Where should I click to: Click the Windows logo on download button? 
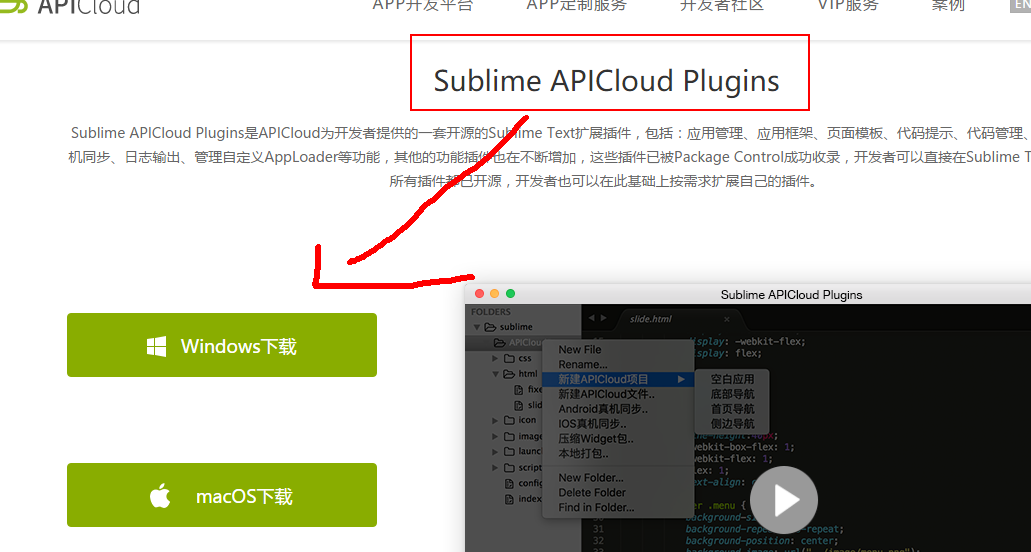[x=156, y=346]
